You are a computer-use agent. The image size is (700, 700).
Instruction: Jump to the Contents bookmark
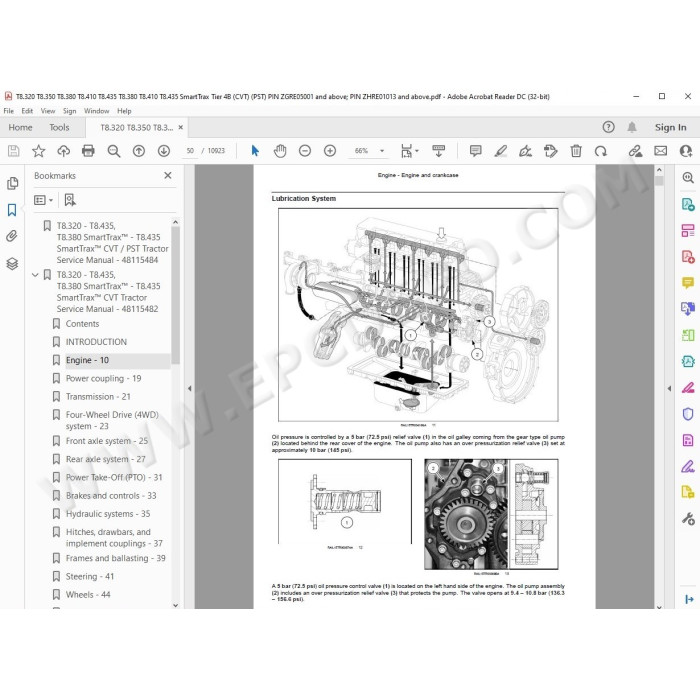coord(82,324)
